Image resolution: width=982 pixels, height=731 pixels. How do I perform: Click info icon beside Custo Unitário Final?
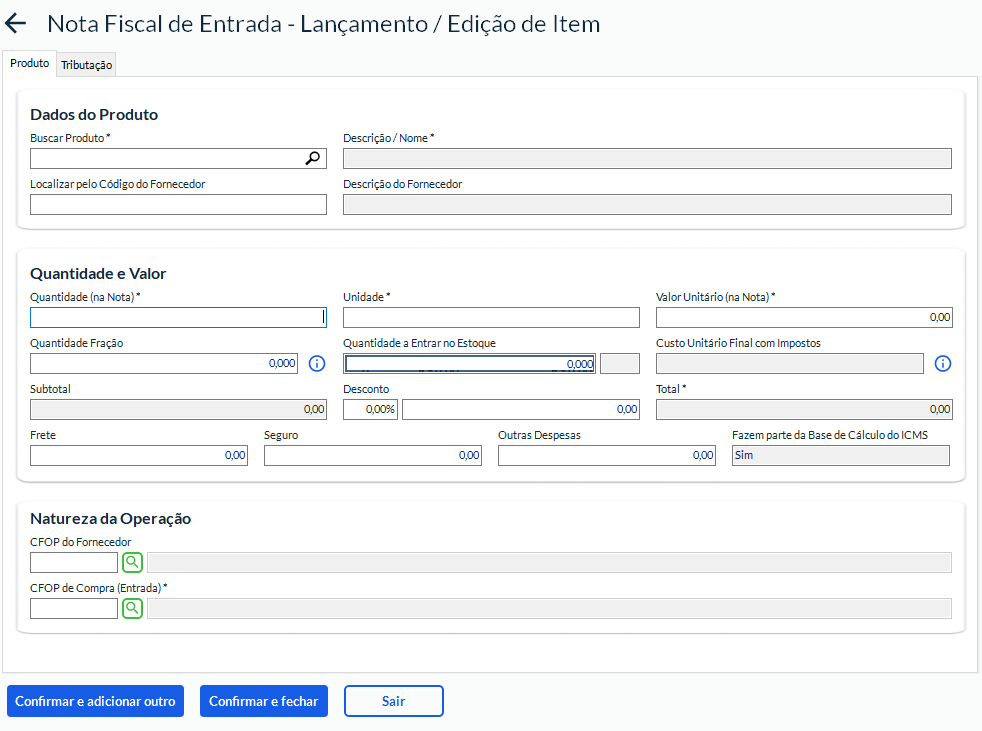(x=942, y=364)
